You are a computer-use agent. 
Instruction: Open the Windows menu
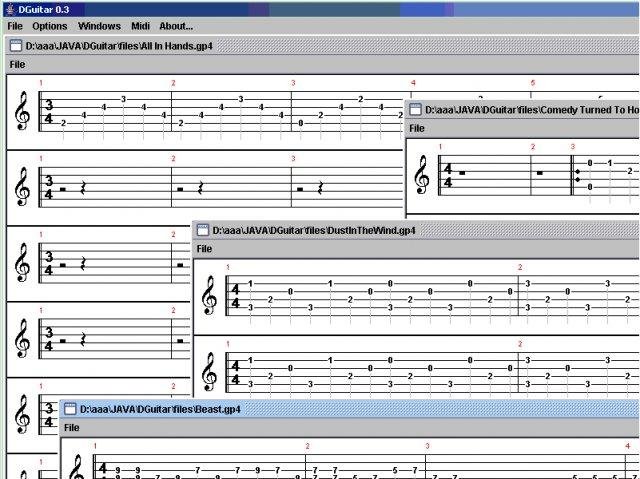tap(99, 26)
